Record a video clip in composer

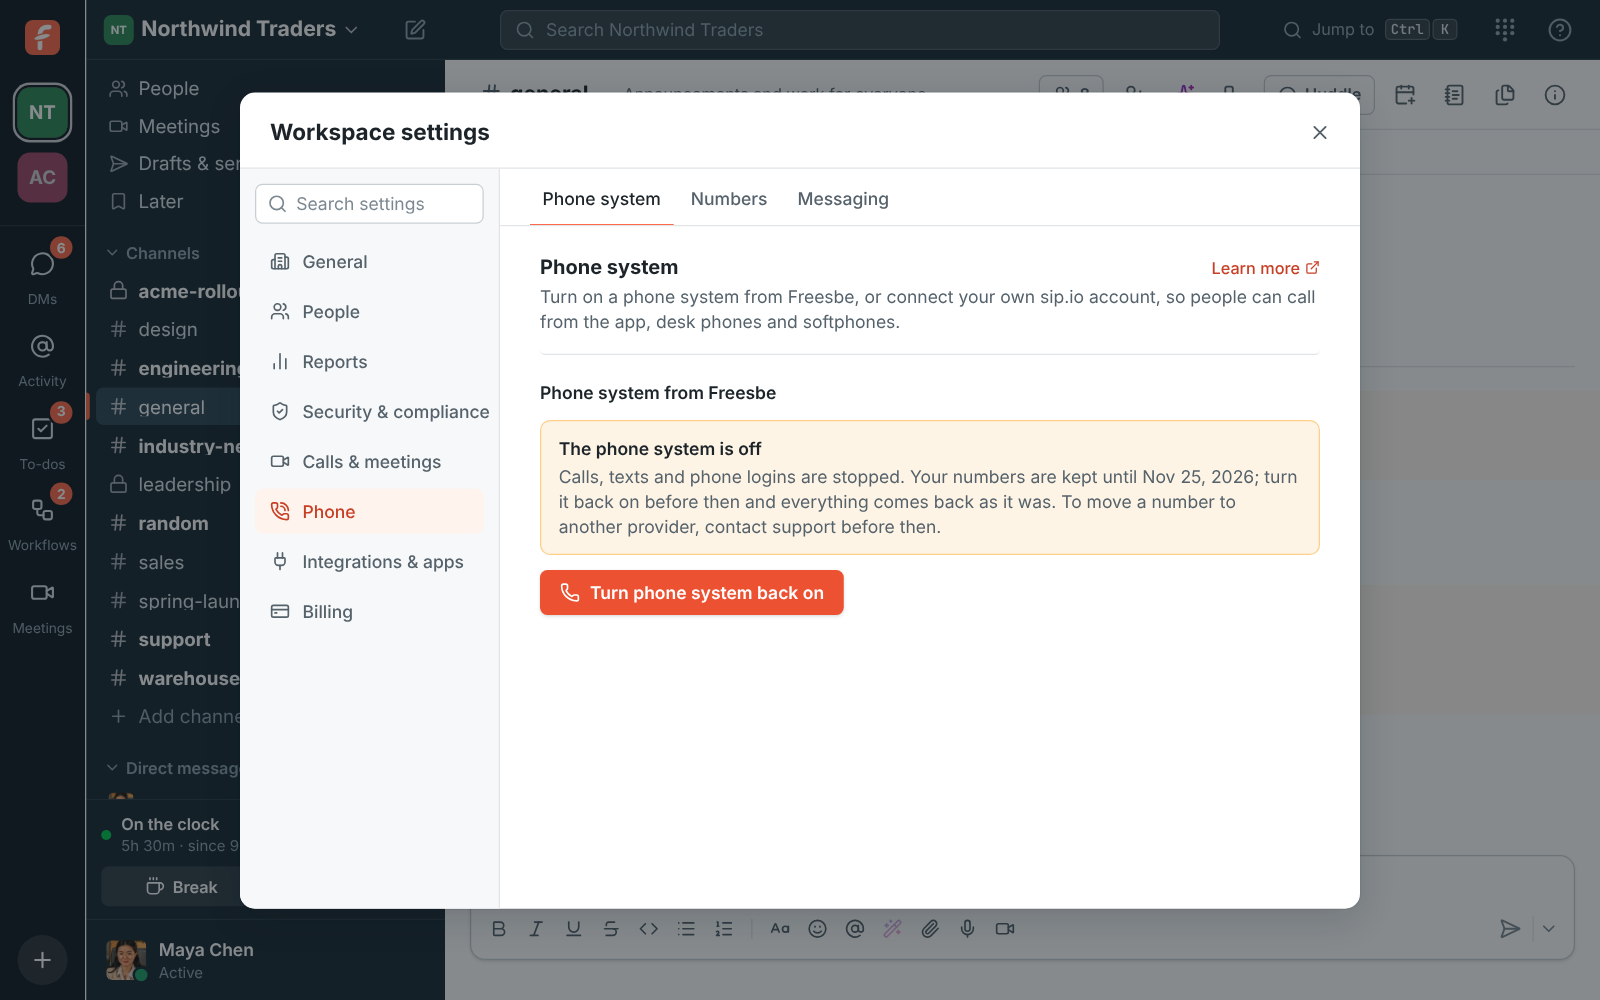[1005, 929]
